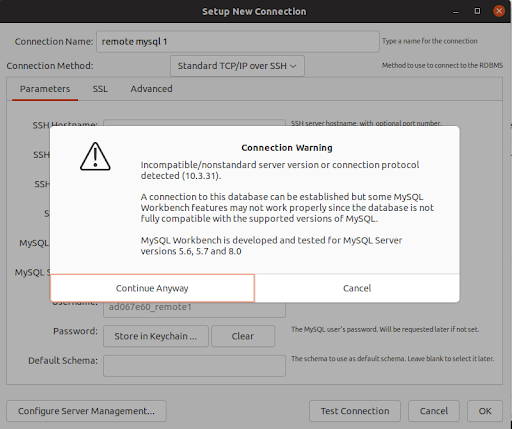Image resolution: width=512 pixels, height=429 pixels.
Task: Click the 'versions 5.6, 5.7 and 8.0' text
Action: [191, 251]
